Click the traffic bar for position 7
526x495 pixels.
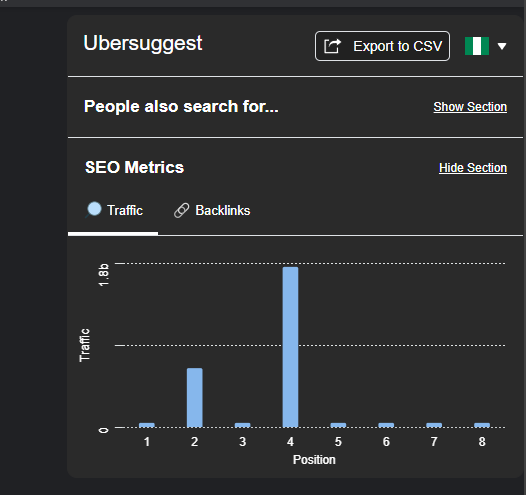pos(434,425)
